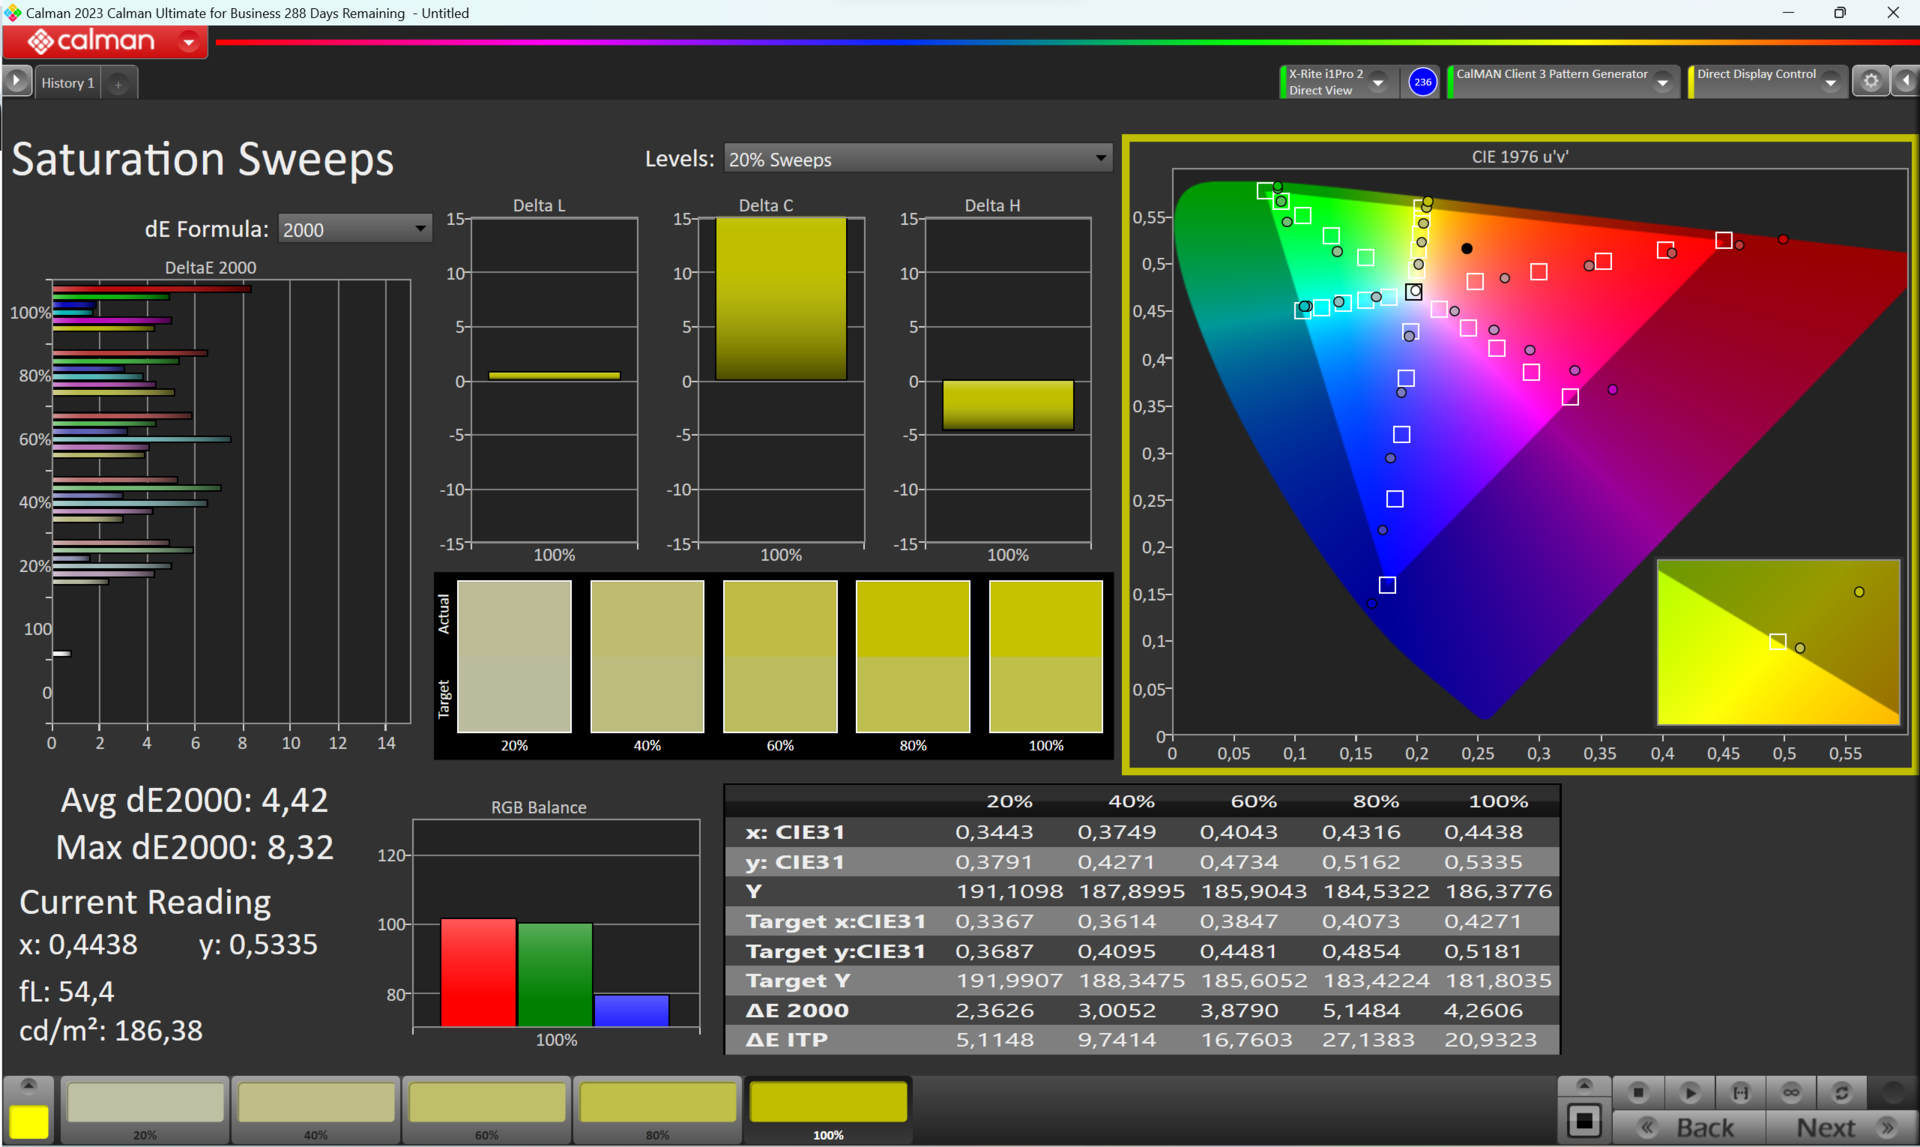
Task: Toggle the left panel arrow beside History
Action: click(x=17, y=82)
